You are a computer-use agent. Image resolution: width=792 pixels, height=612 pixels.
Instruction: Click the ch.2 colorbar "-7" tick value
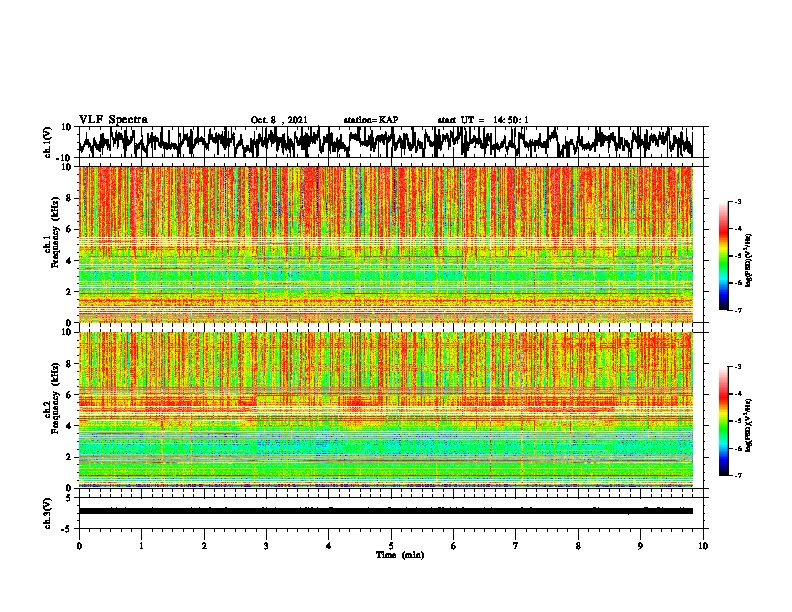[x=738, y=475]
